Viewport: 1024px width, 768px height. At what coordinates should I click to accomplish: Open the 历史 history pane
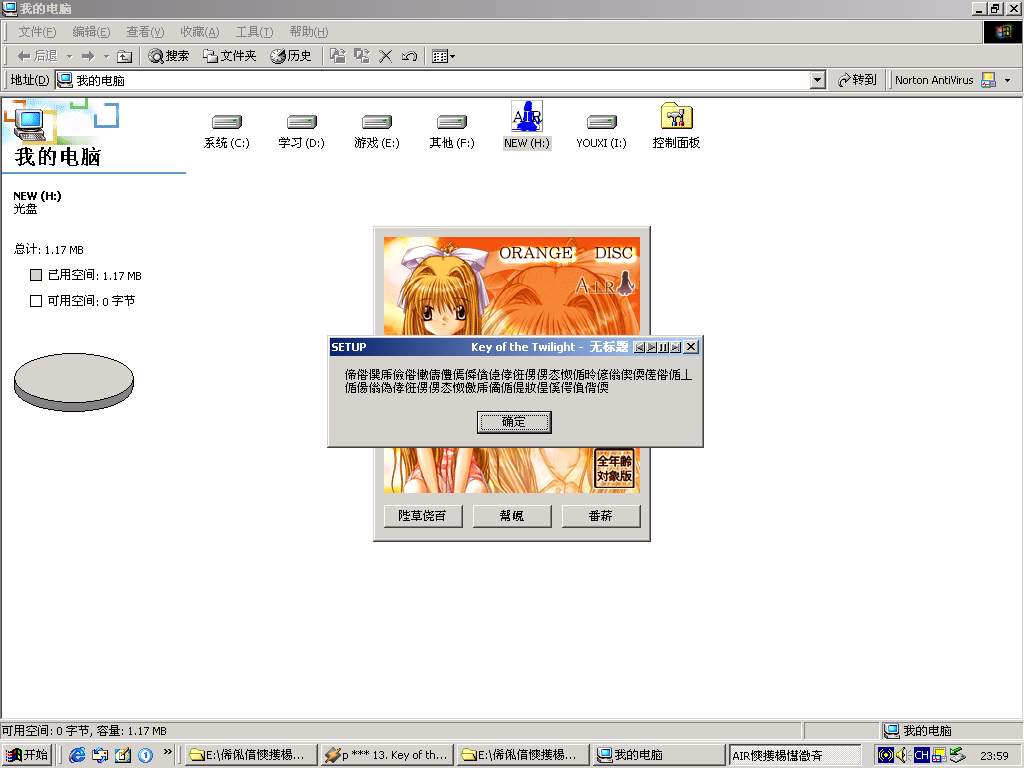coord(291,56)
